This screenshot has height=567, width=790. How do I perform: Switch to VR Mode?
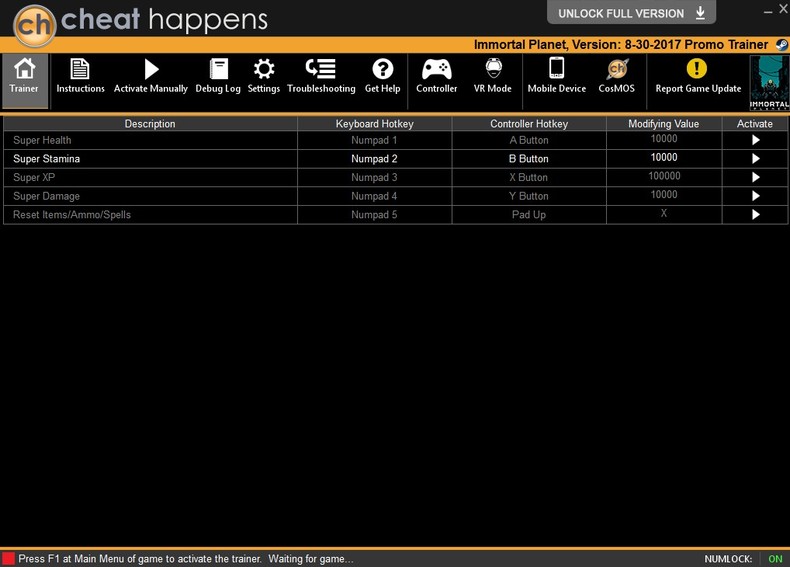pyautogui.click(x=493, y=76)
